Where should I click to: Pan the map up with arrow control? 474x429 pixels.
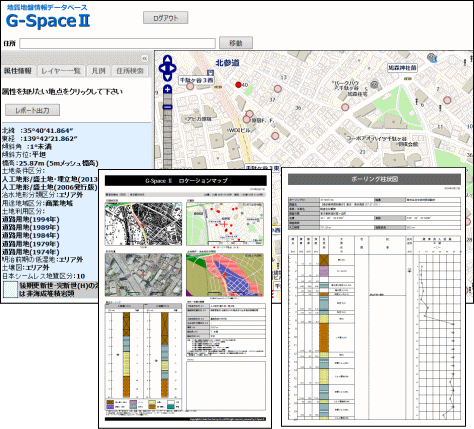click(x=167, y=60)
